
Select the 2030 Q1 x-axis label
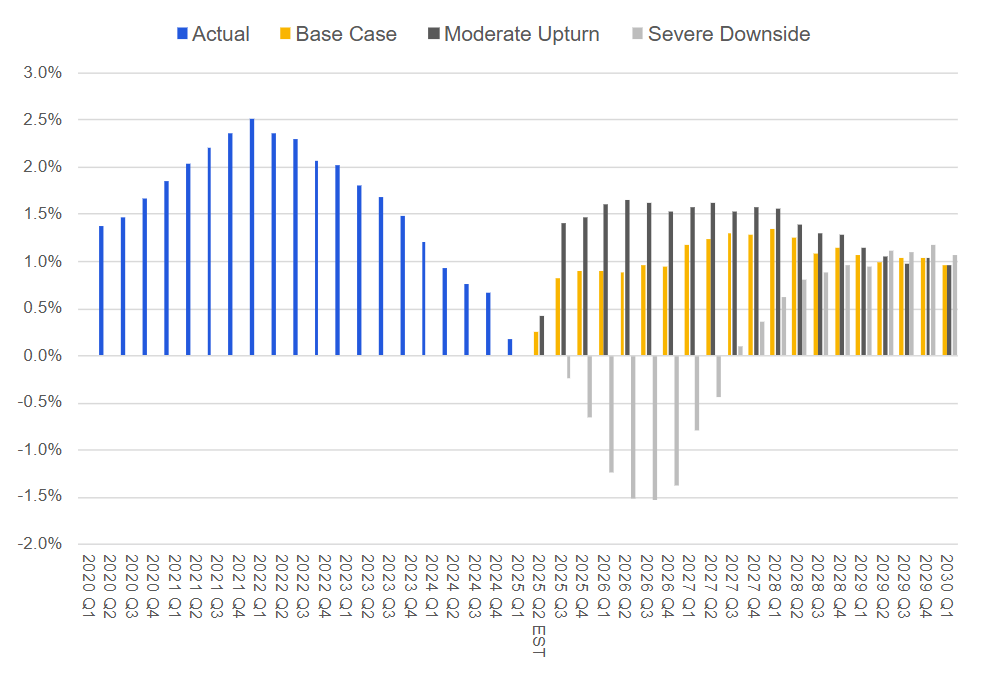coord(946,578)
